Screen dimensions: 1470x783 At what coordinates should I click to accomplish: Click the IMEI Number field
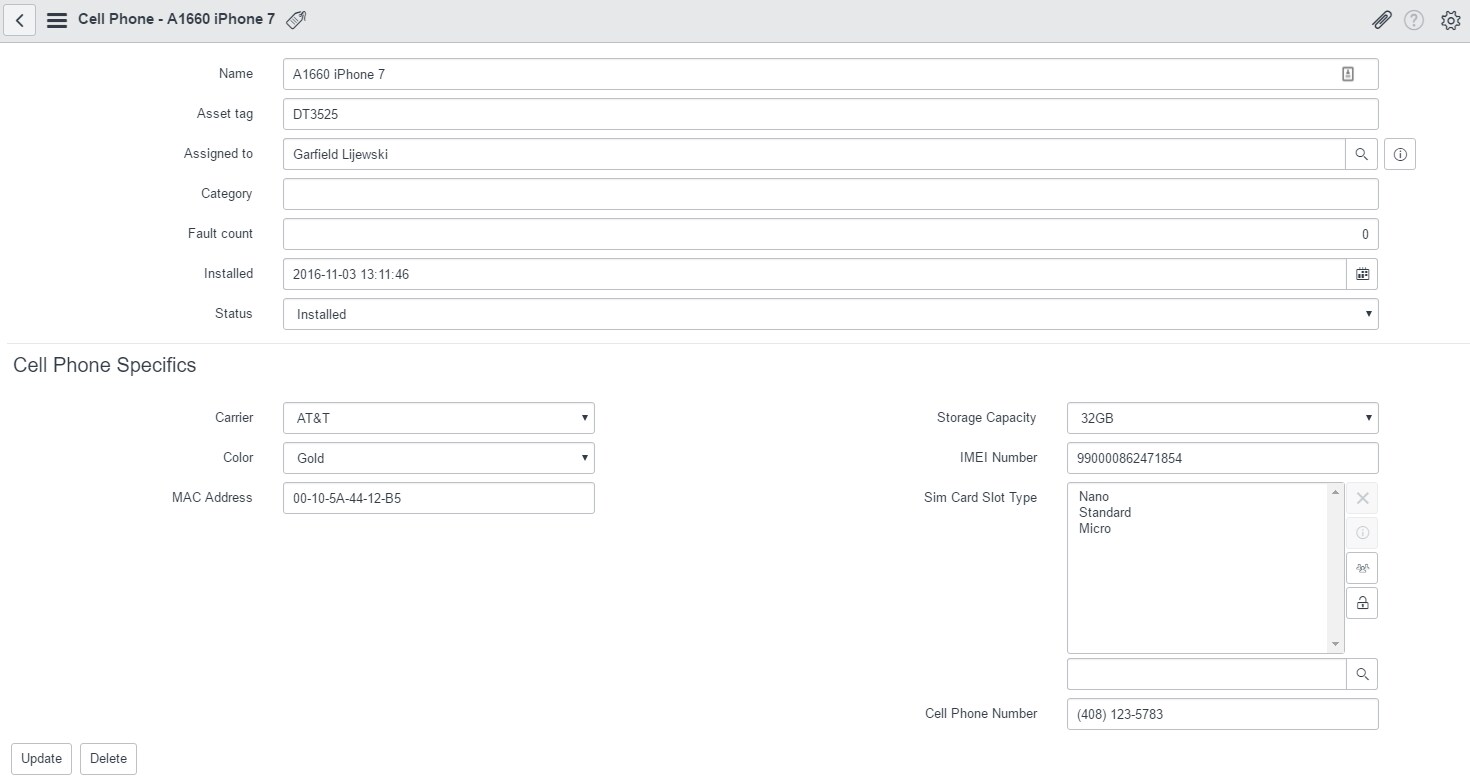pos(1222,458)
